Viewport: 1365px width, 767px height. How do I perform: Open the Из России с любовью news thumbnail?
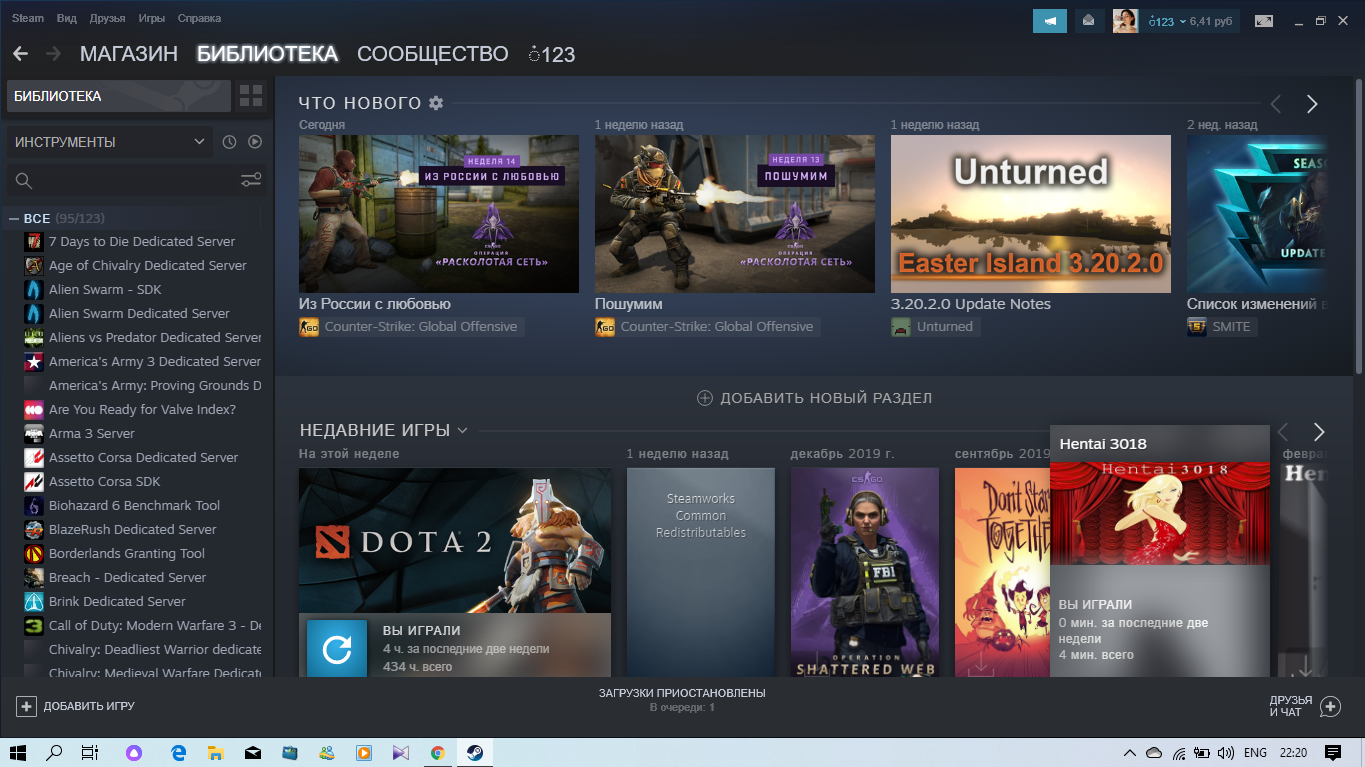coord(439,214)
